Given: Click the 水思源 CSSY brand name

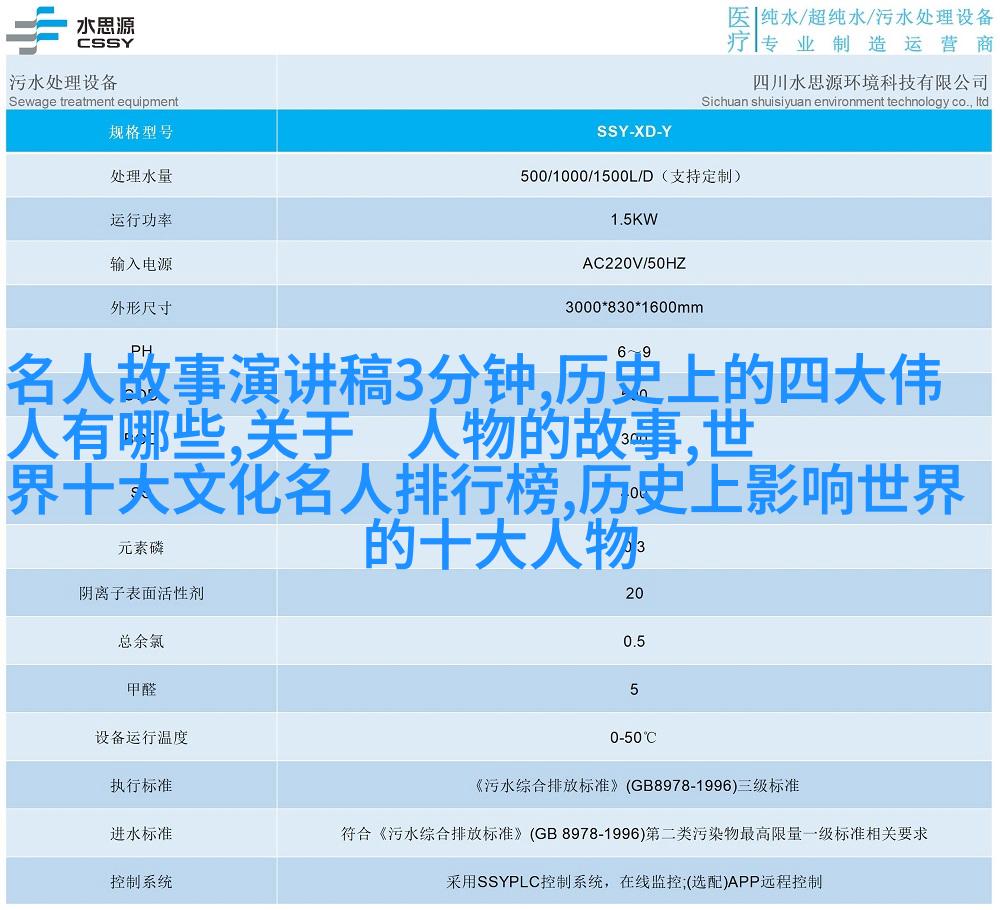Looking at the screenshot, I should point(105,33).
